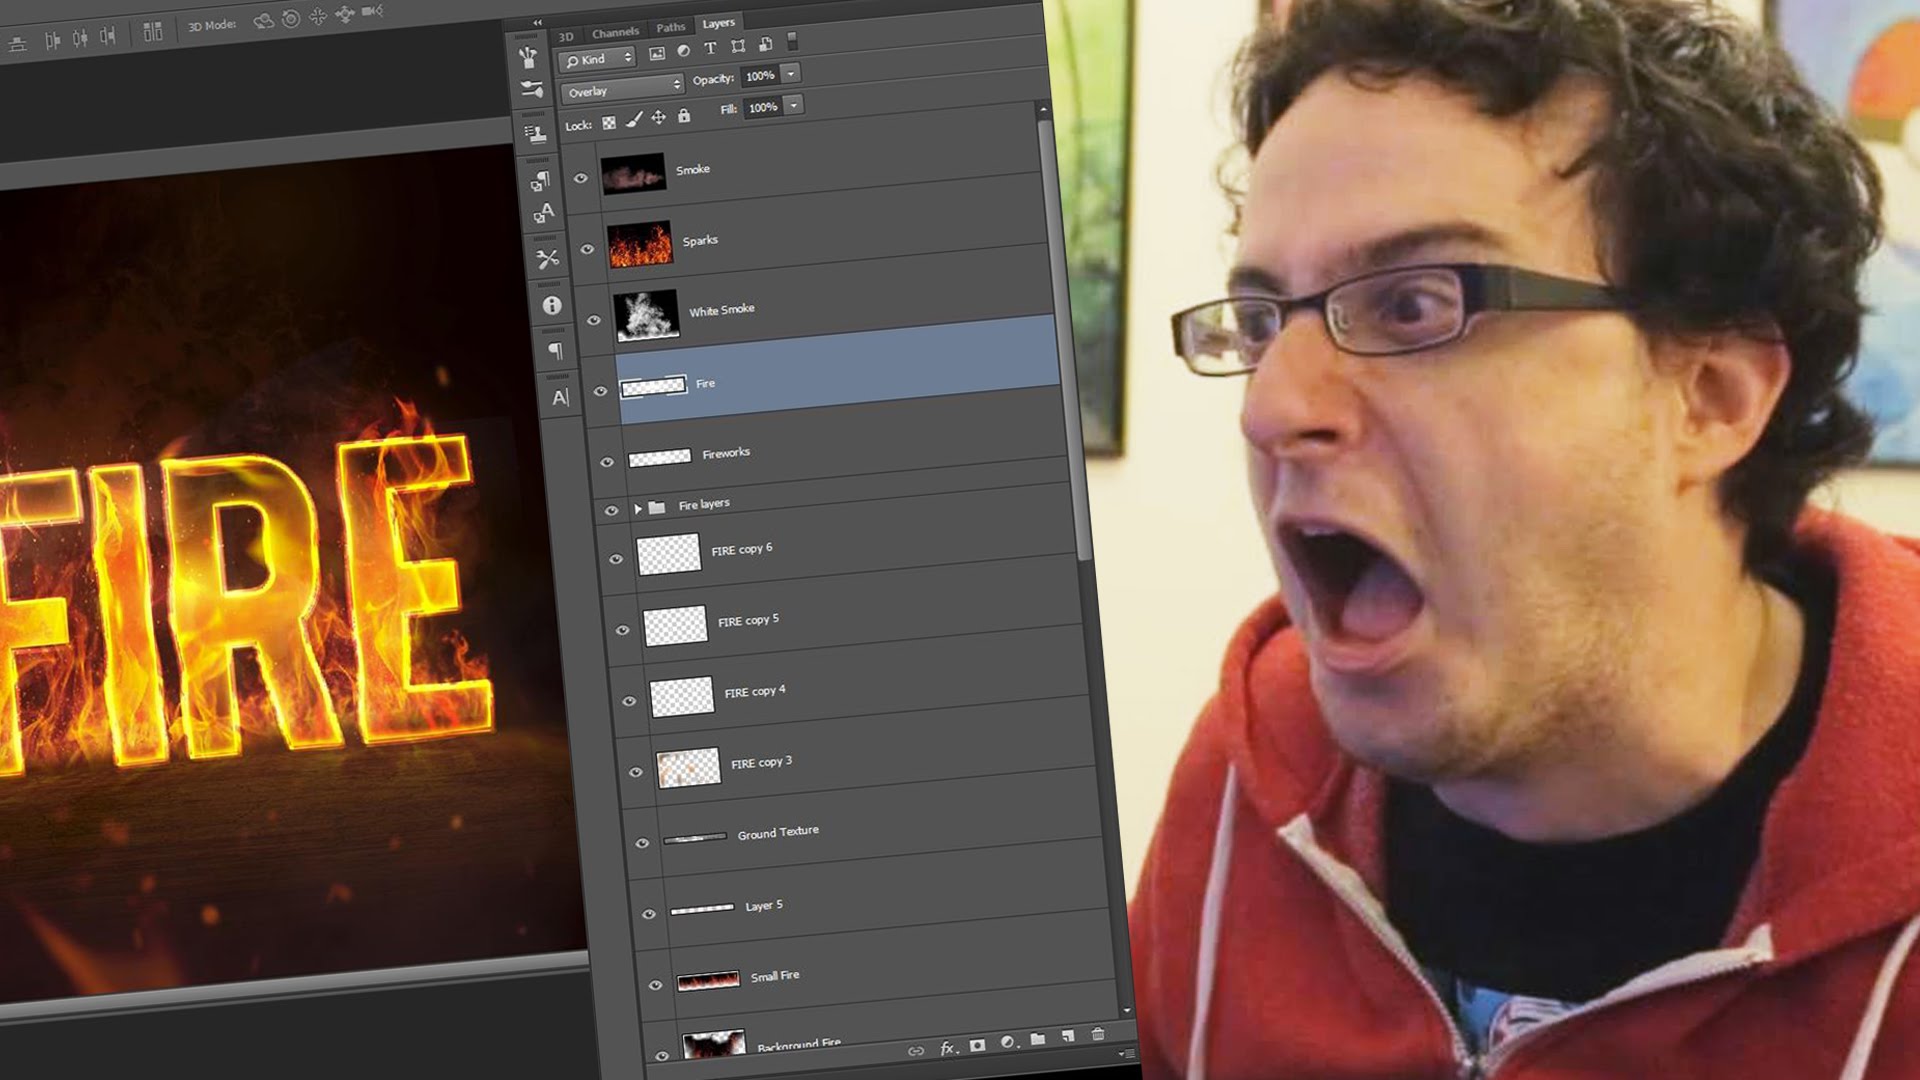Filter layers by shape layer icon
The height and width of the screenshot is (1080, 1920).
pos(738,46)
